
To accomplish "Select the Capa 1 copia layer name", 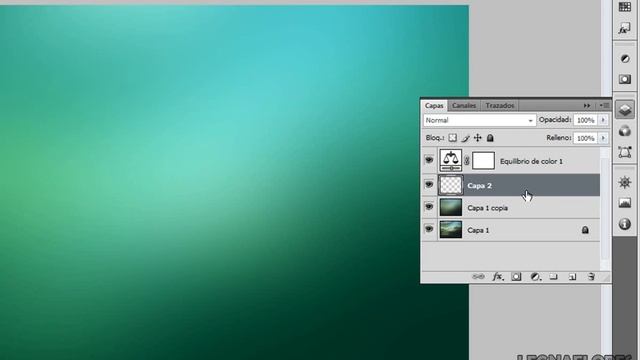I will click(487, 208).
